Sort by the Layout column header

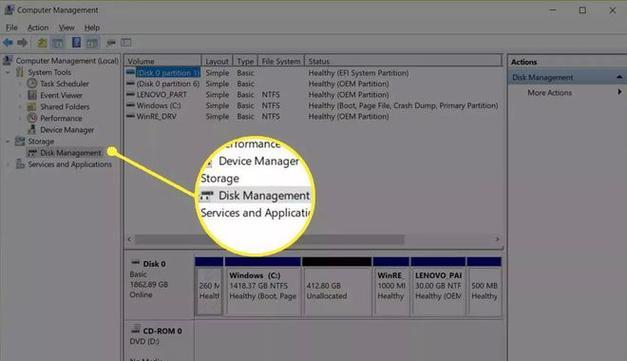pos(217,61)
